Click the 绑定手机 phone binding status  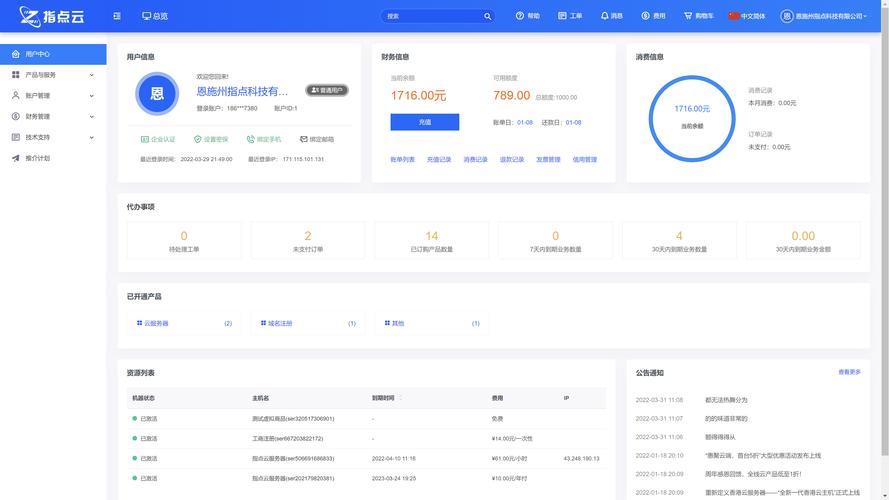tap(262, 139)
